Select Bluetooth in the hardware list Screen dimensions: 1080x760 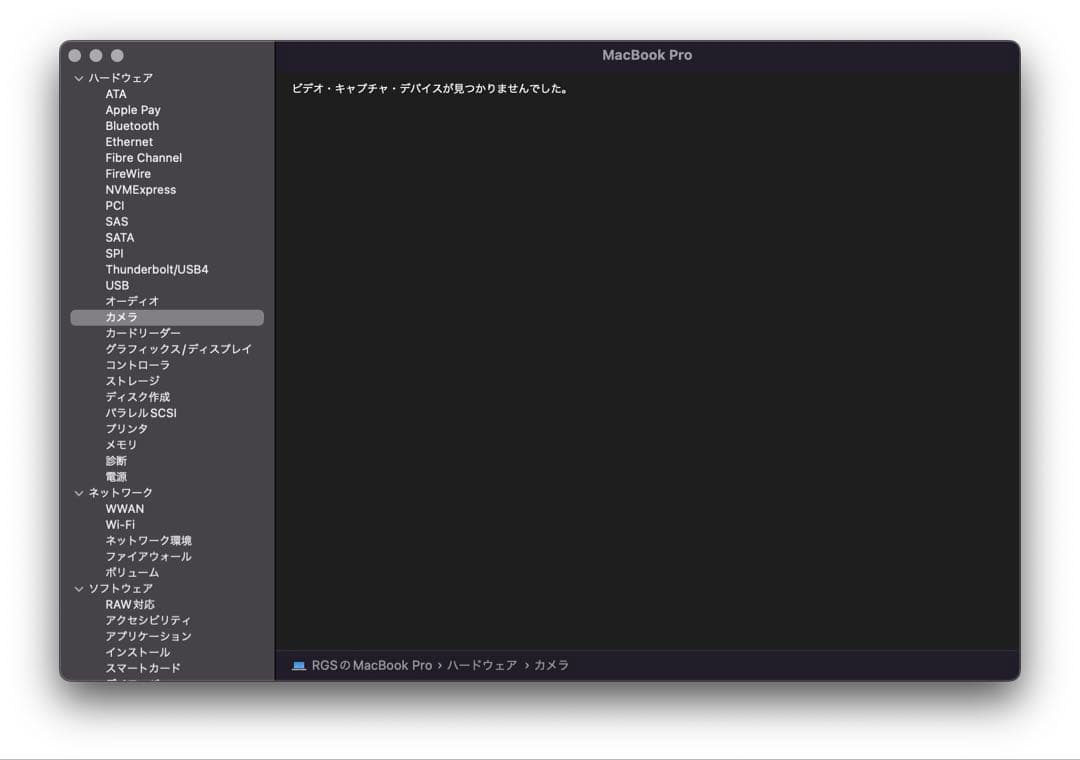(x=132, y=125)
